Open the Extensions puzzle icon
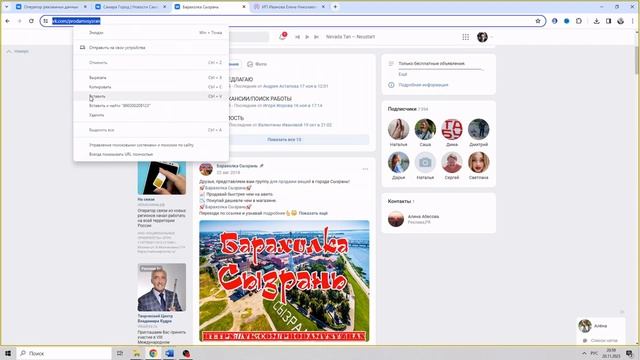The width and height of the screenshot is (640, 360). (579, 21)
